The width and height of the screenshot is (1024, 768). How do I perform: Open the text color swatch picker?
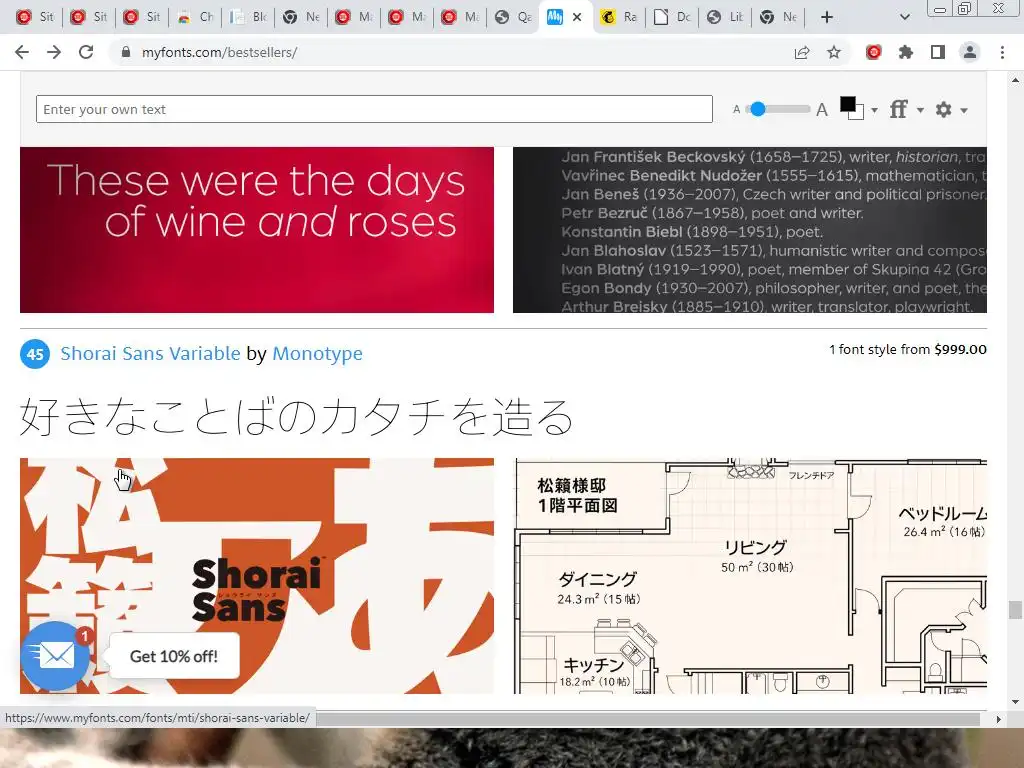[x=852, y=108]
